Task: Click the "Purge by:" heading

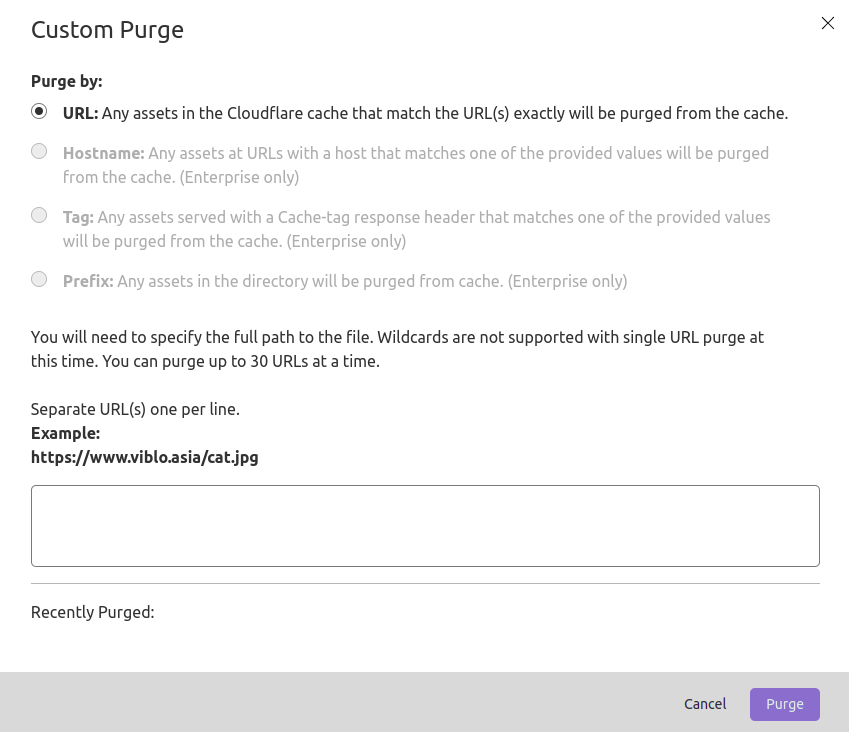Action: 67,81
